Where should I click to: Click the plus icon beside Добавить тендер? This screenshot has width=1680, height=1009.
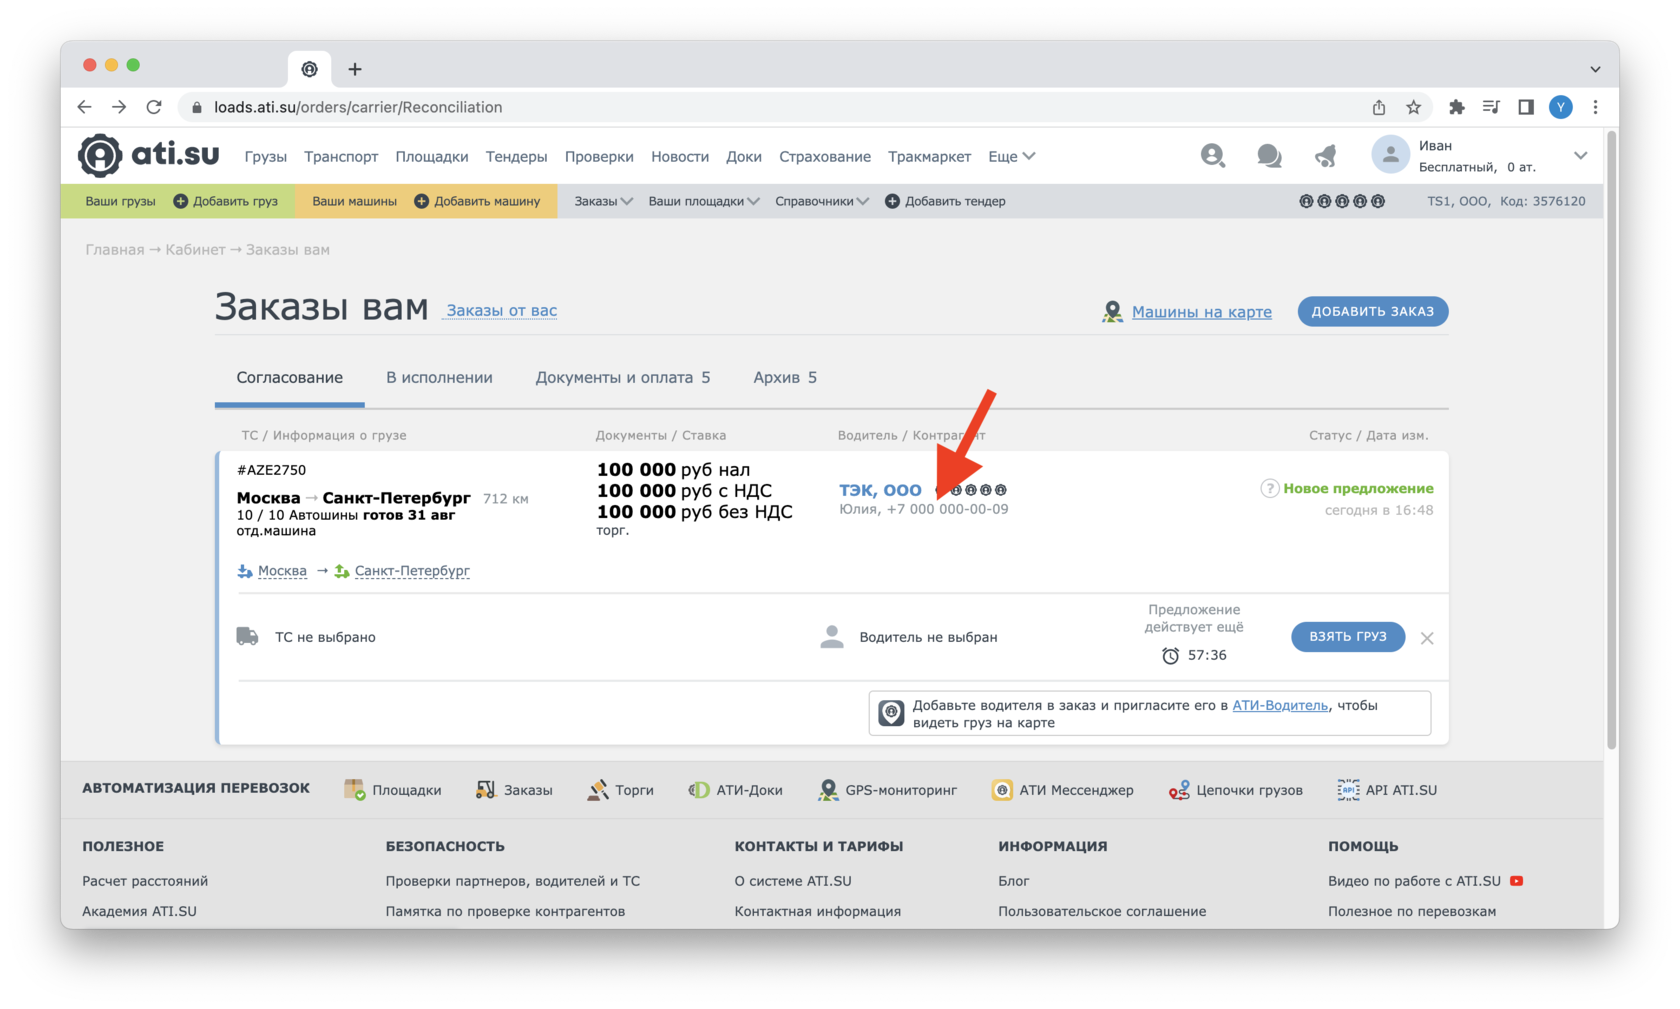pyautogui.click(x=892, y=201)
